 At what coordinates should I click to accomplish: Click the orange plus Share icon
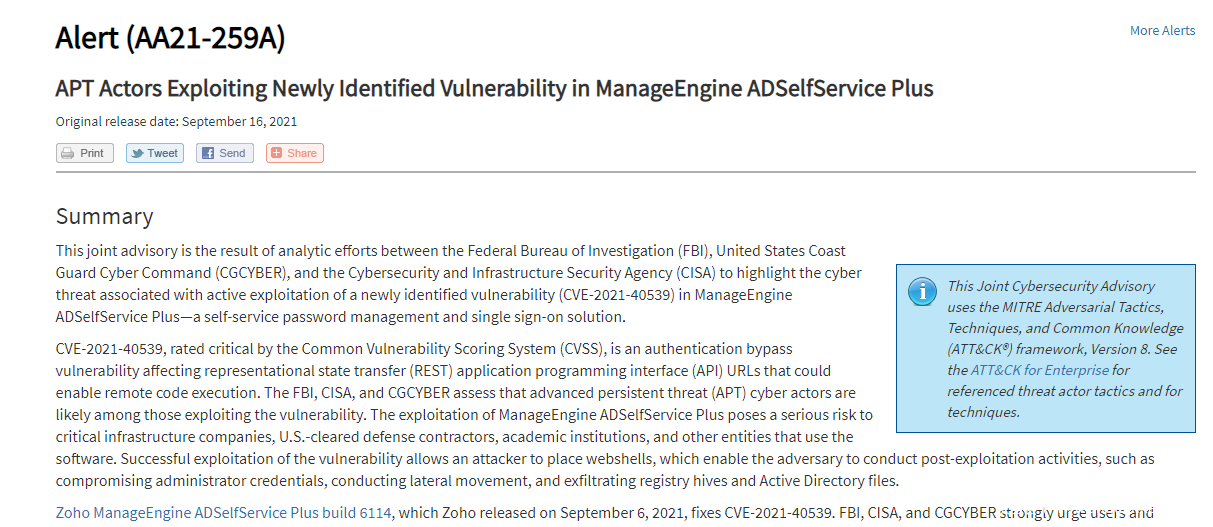pyautogui.click(x=277, y=153)
